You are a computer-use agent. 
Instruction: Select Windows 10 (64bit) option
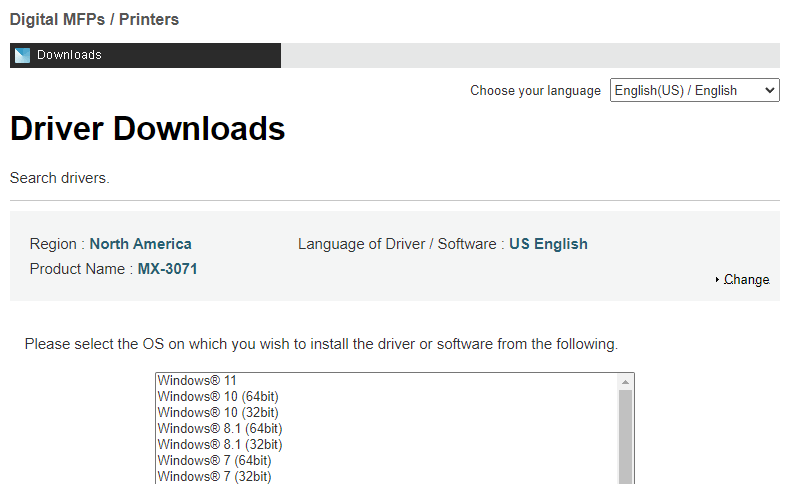pos(387,396)
